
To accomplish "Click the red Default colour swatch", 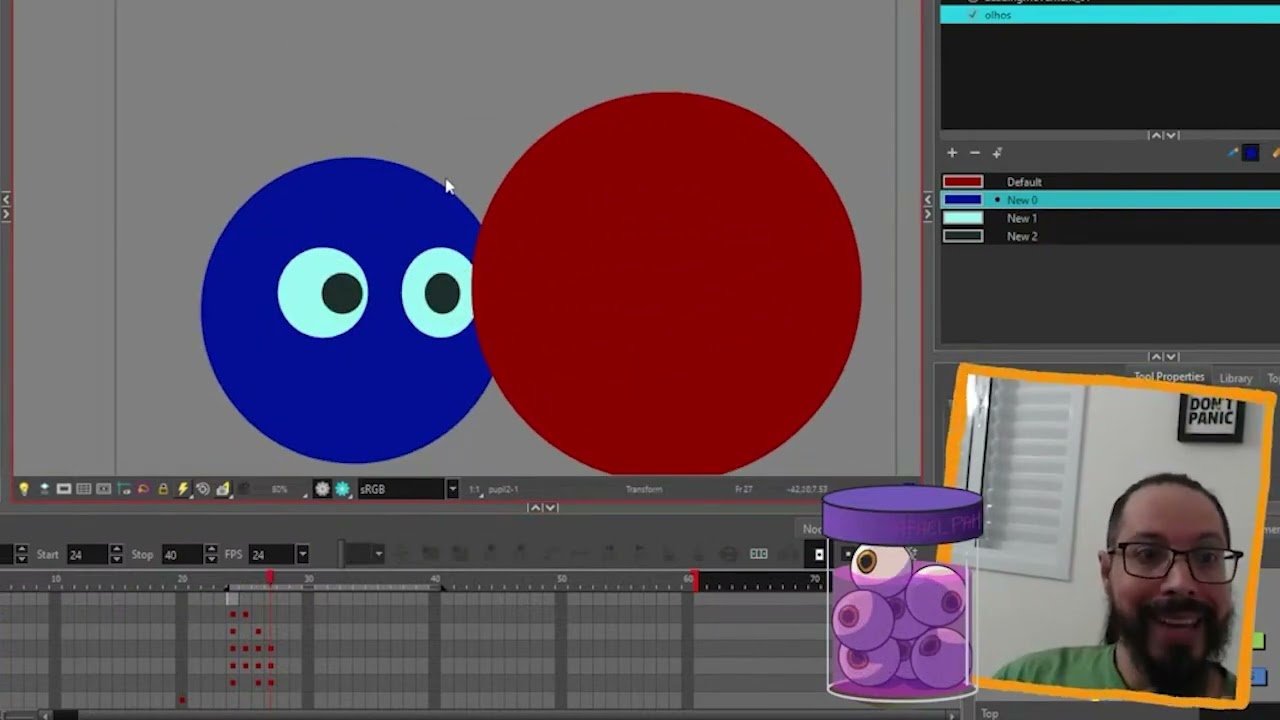I will point(963,182).
